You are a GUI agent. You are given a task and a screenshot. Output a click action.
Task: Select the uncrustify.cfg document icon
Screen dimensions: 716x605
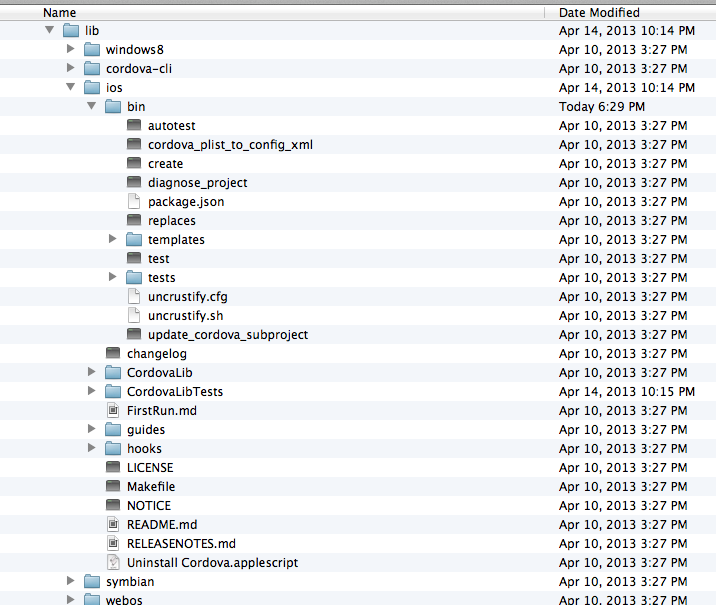coord(134,296)
